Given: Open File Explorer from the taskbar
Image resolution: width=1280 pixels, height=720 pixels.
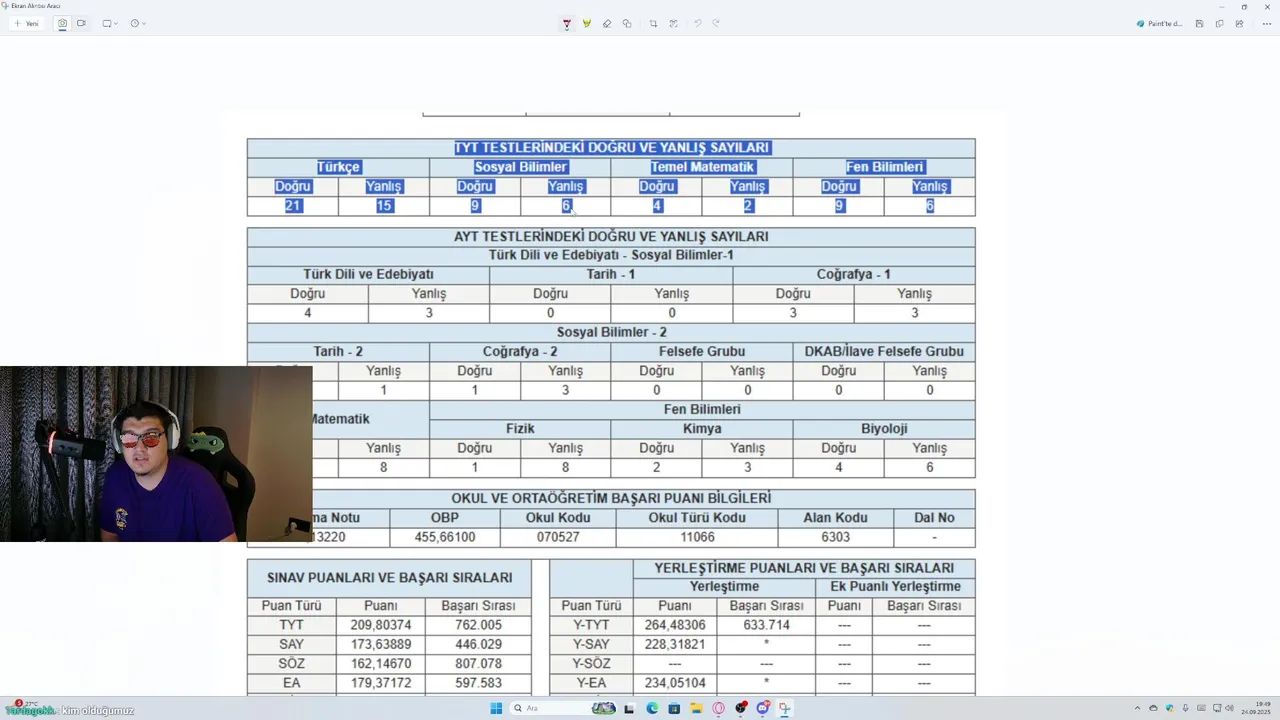Looking at the screenshot, I should [696, 708].
